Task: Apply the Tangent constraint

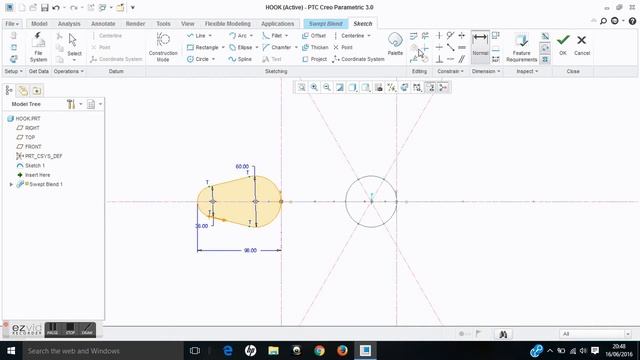Action: point(450,36)
